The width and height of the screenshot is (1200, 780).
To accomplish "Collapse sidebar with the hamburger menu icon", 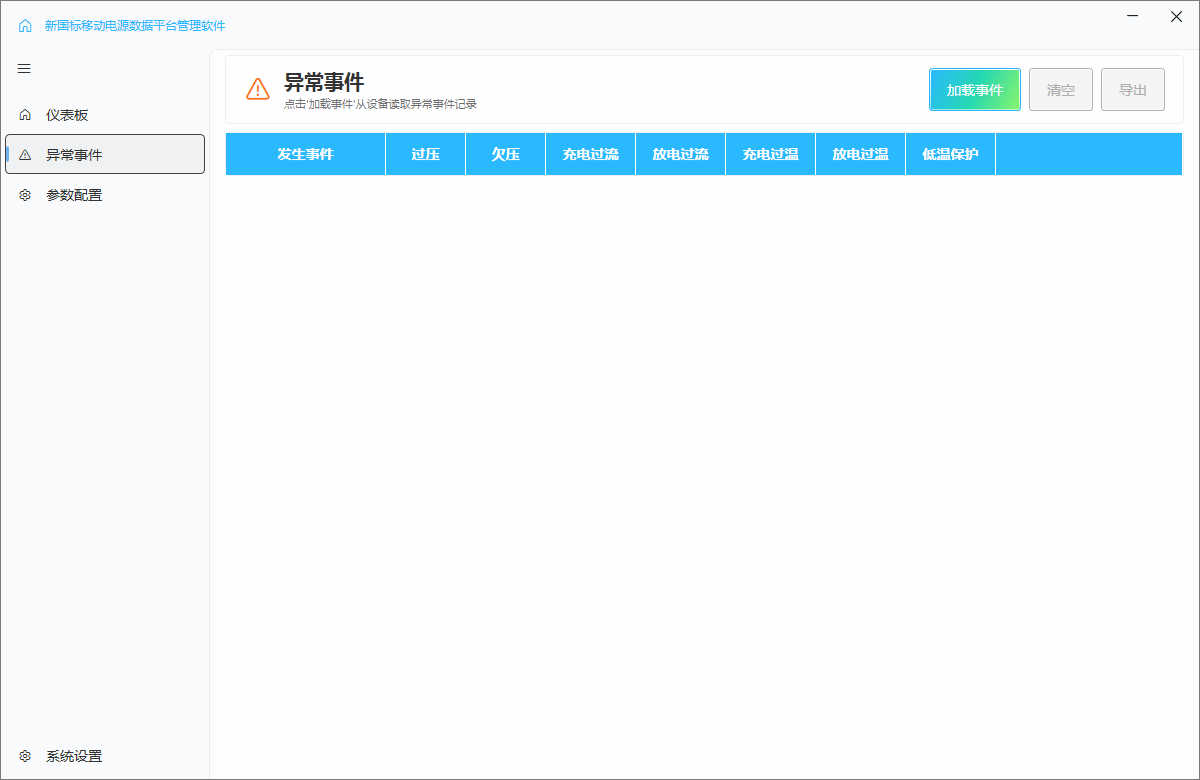I will coord(24,69).
